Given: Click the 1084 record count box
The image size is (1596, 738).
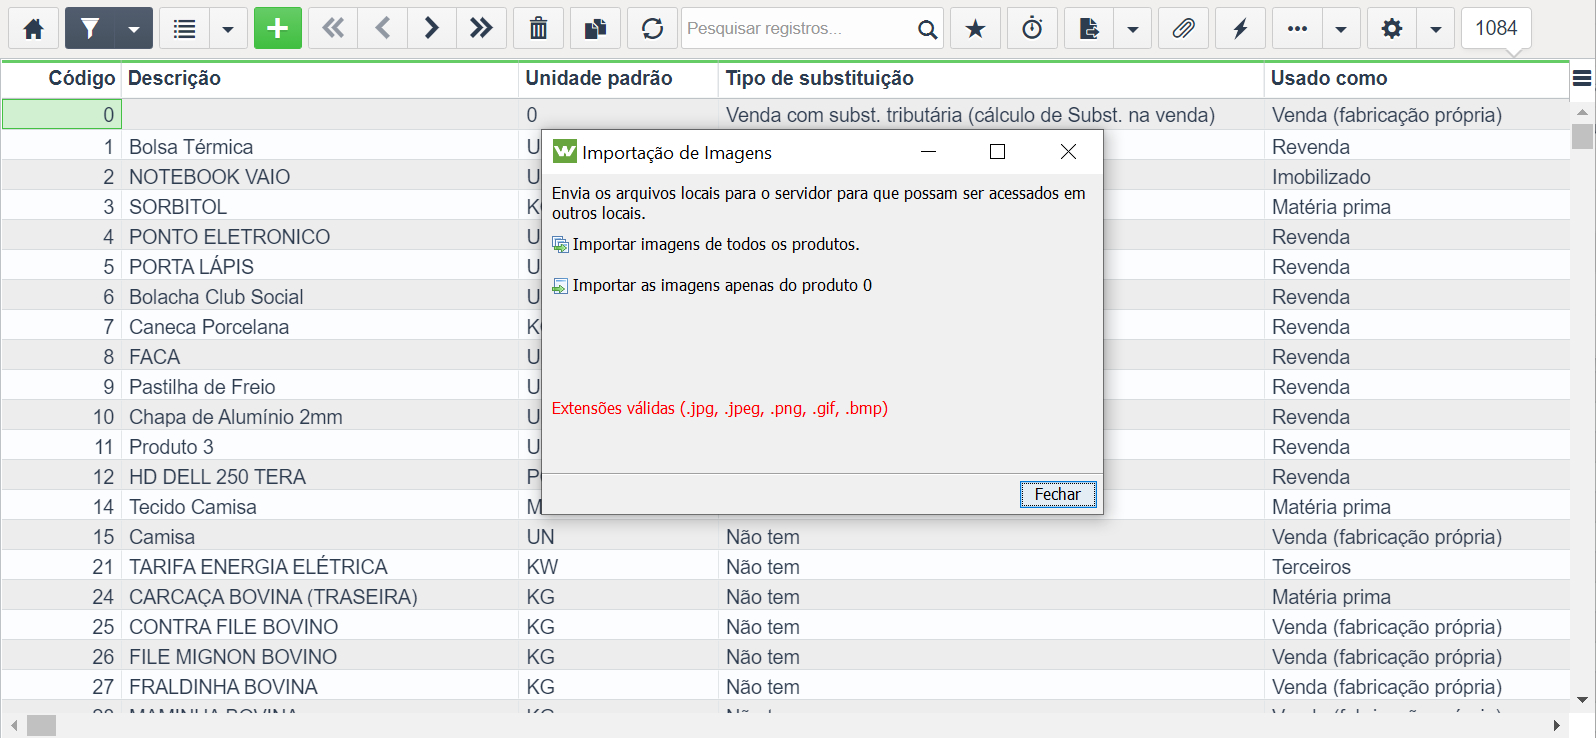Looking at the screenshot, I should [1496, 28].
